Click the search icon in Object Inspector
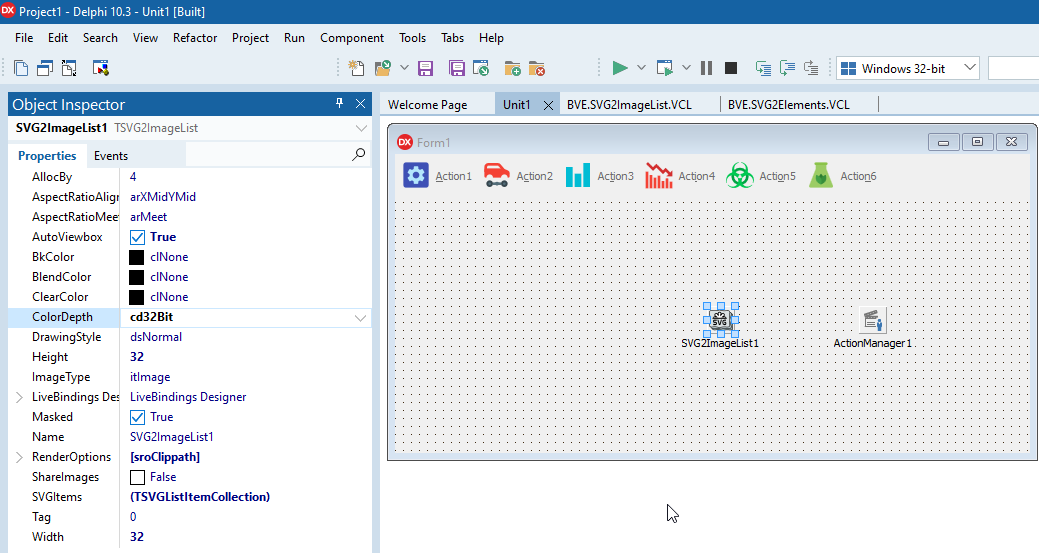This screenshot has width=1039, height=553. [359, 155]
